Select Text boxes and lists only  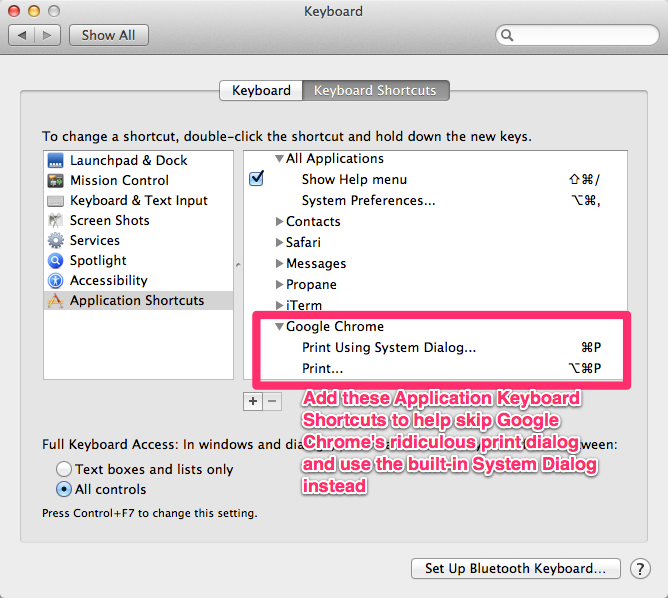pos(64,469)
